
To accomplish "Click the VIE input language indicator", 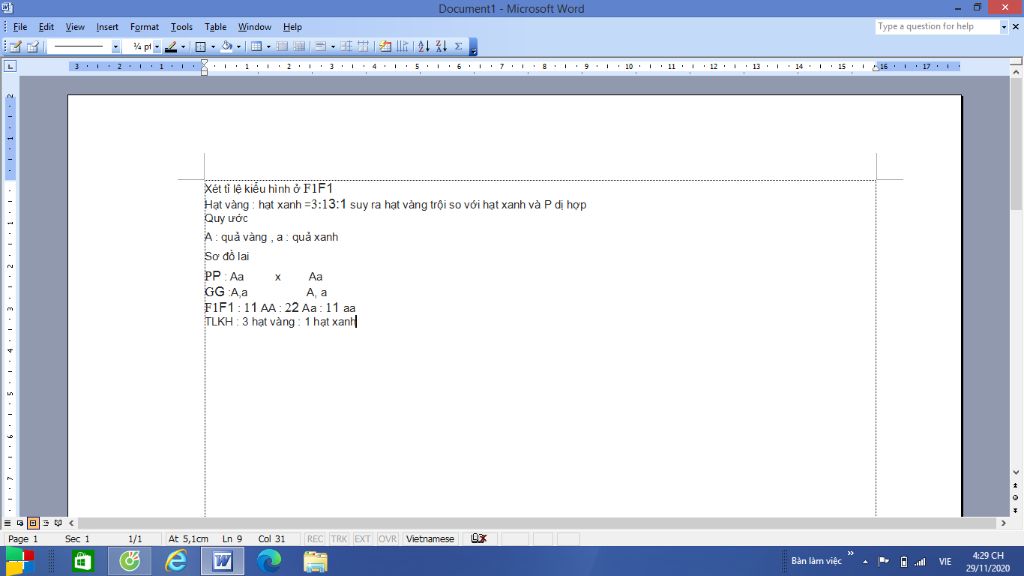I will (x=945, y=561).
